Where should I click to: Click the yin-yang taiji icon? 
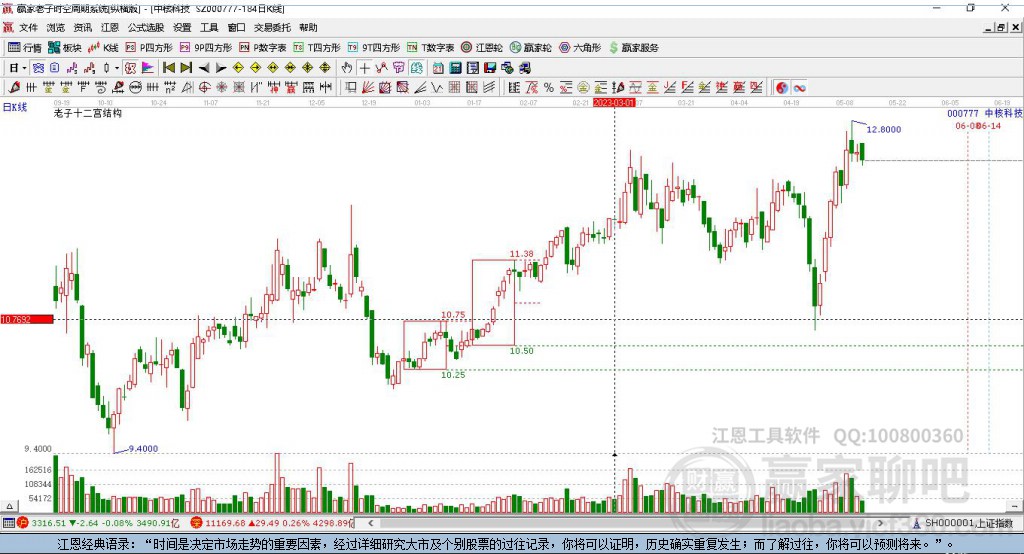pyautogui.click(x=782, y=88)
